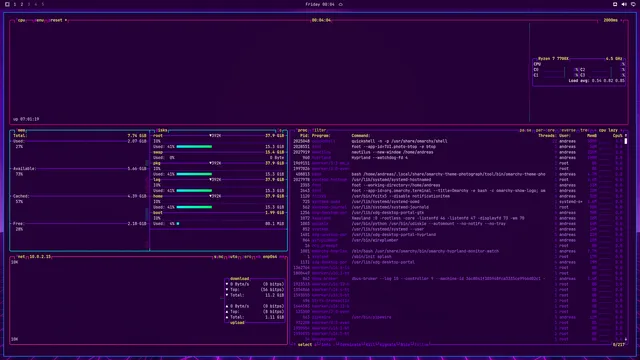
Task: Click the boot disk used bar
Action: [178, 224]
